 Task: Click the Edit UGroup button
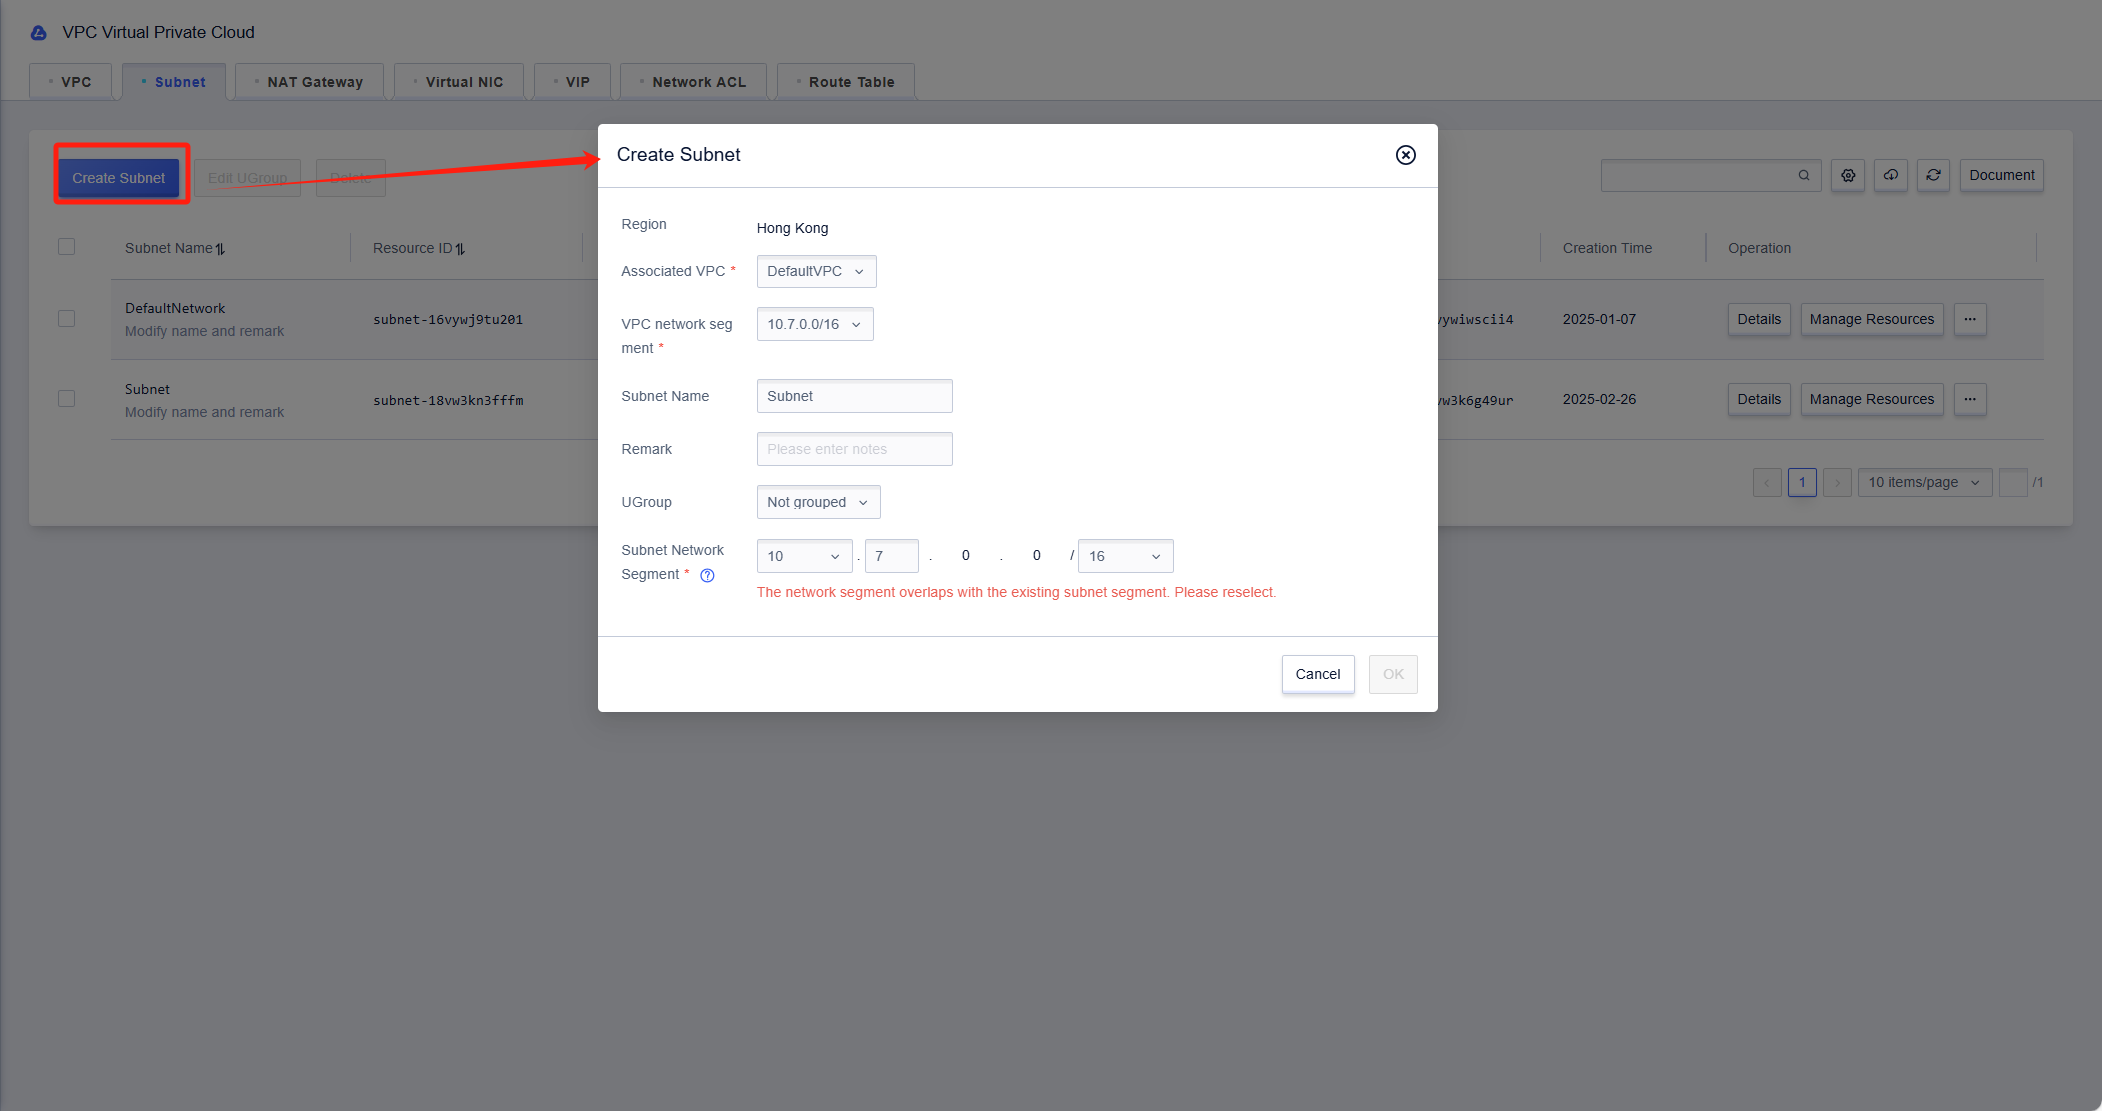coord(247,179)
